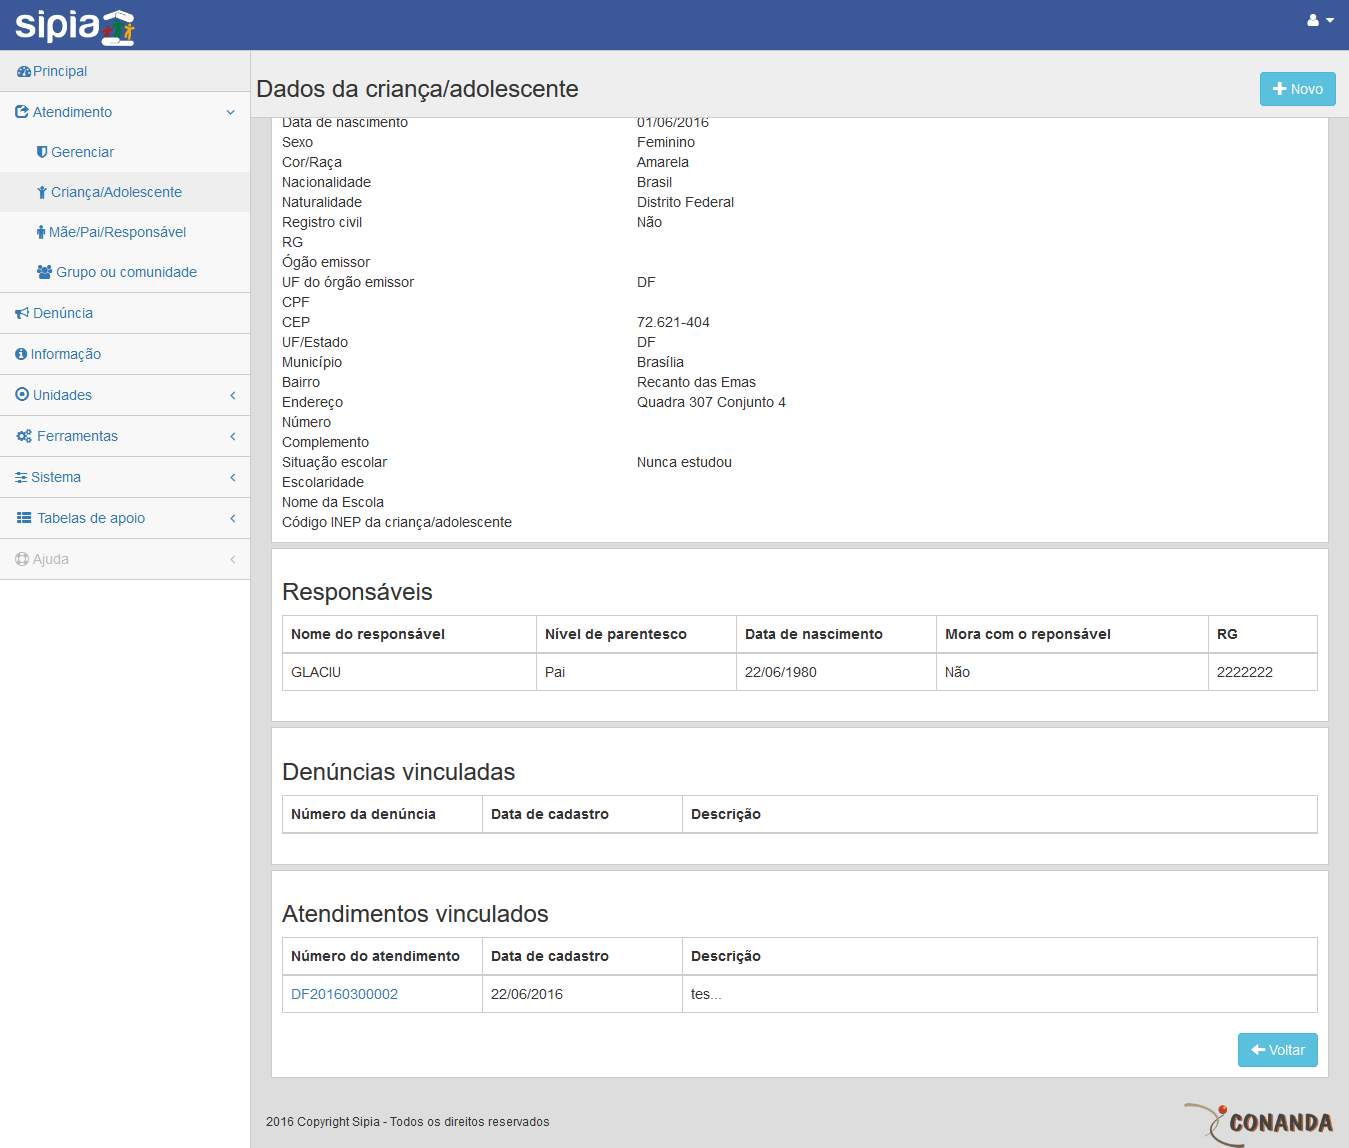Click the Nunca estudou school status
This screenshot has height=1148, width=1349.
point(684,462)
